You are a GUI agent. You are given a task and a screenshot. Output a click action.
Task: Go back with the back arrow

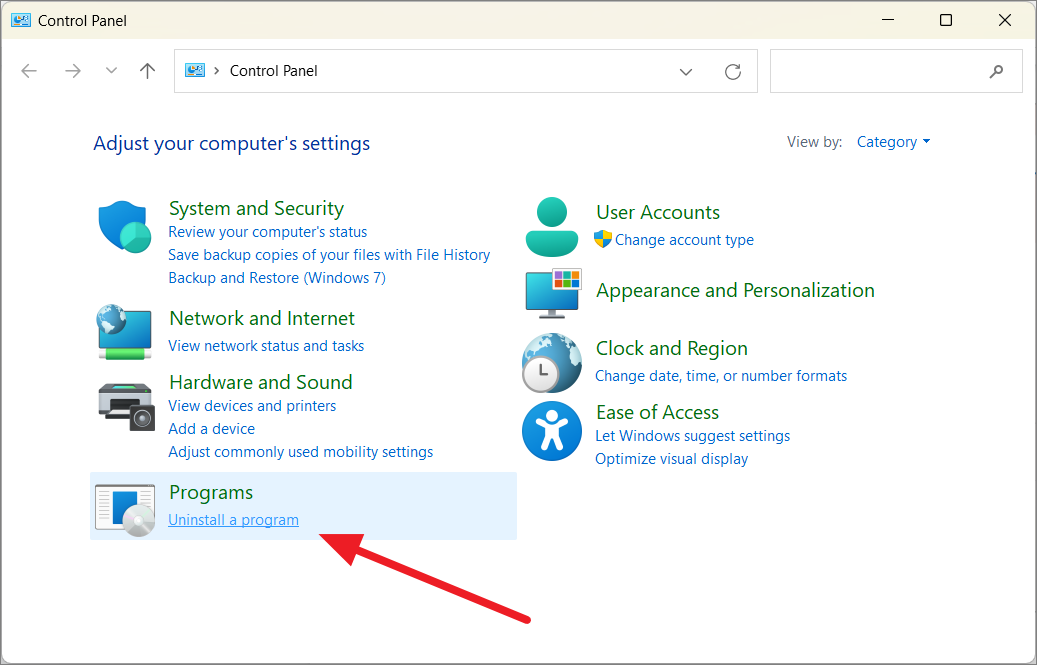tap(29, 71)
